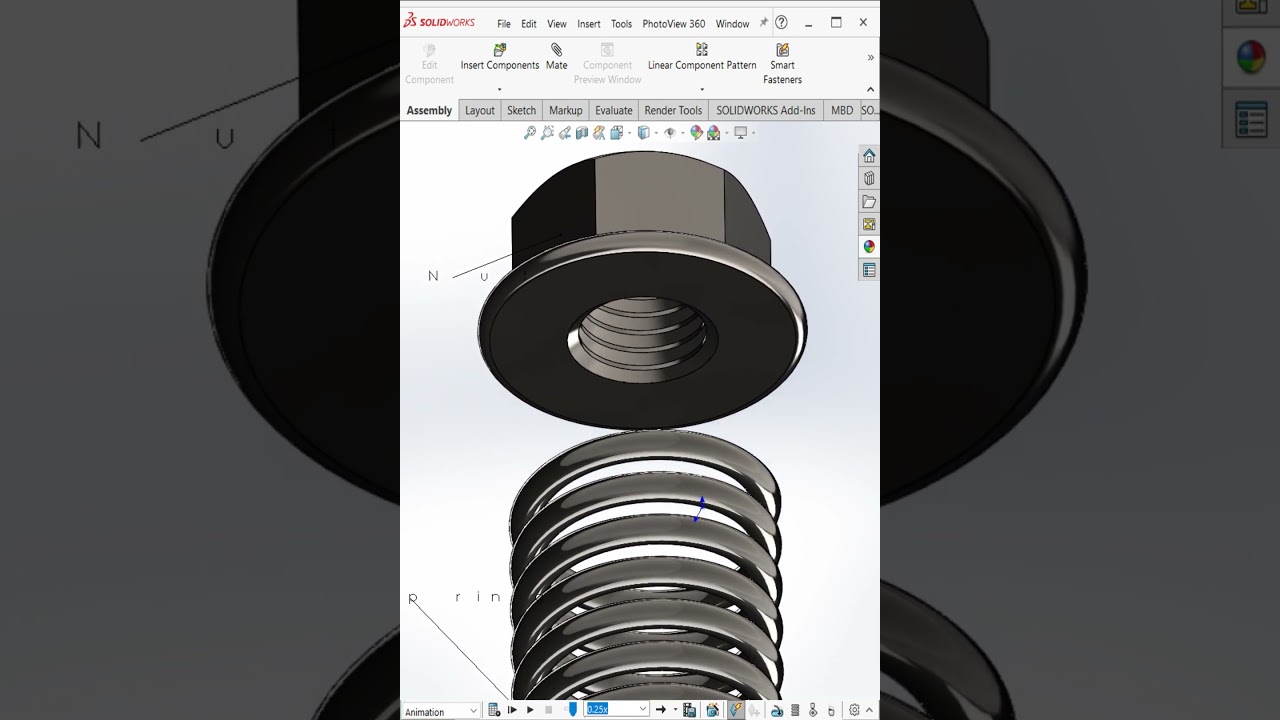
Task: Click the View Settings monitor icon
Action: [740, 132]
